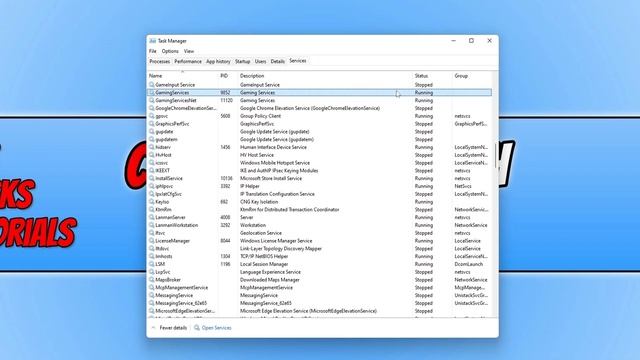This screenshot has height=360, width=640.
Task: Click the service icon next to GamingServicesNet
Action: [x=152, y=100]
